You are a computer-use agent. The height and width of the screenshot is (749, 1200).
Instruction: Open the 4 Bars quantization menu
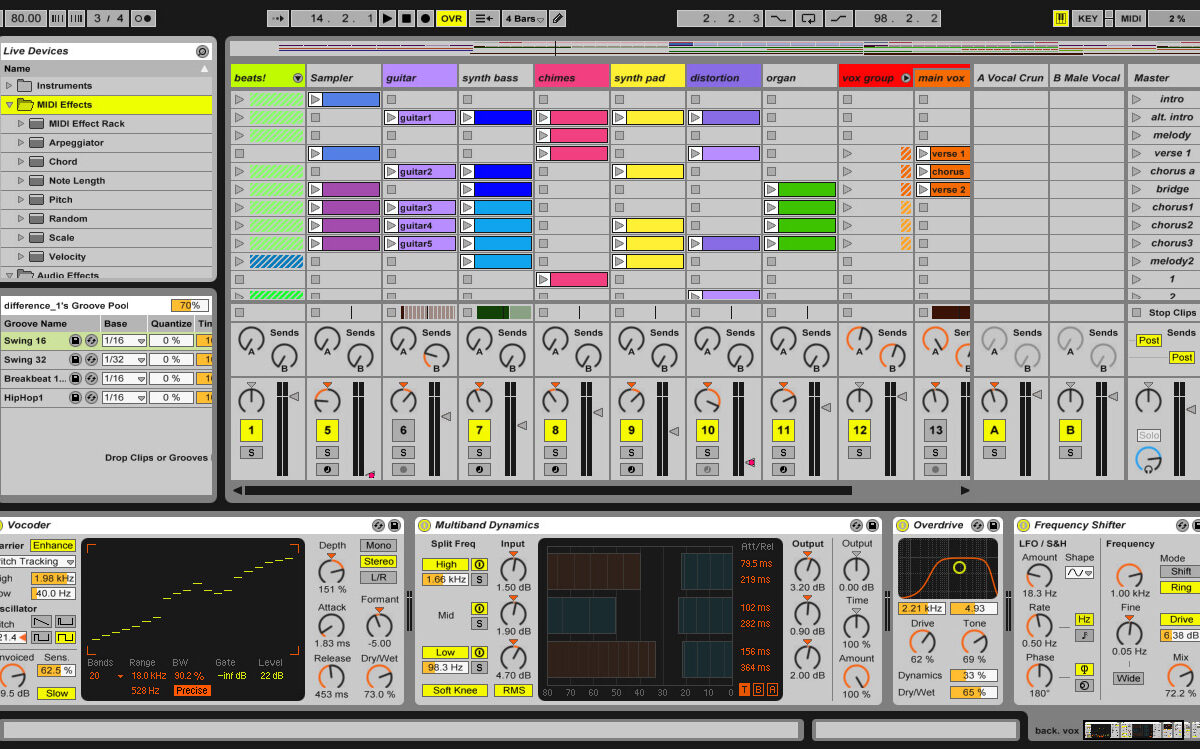click(x=524, y=18)
